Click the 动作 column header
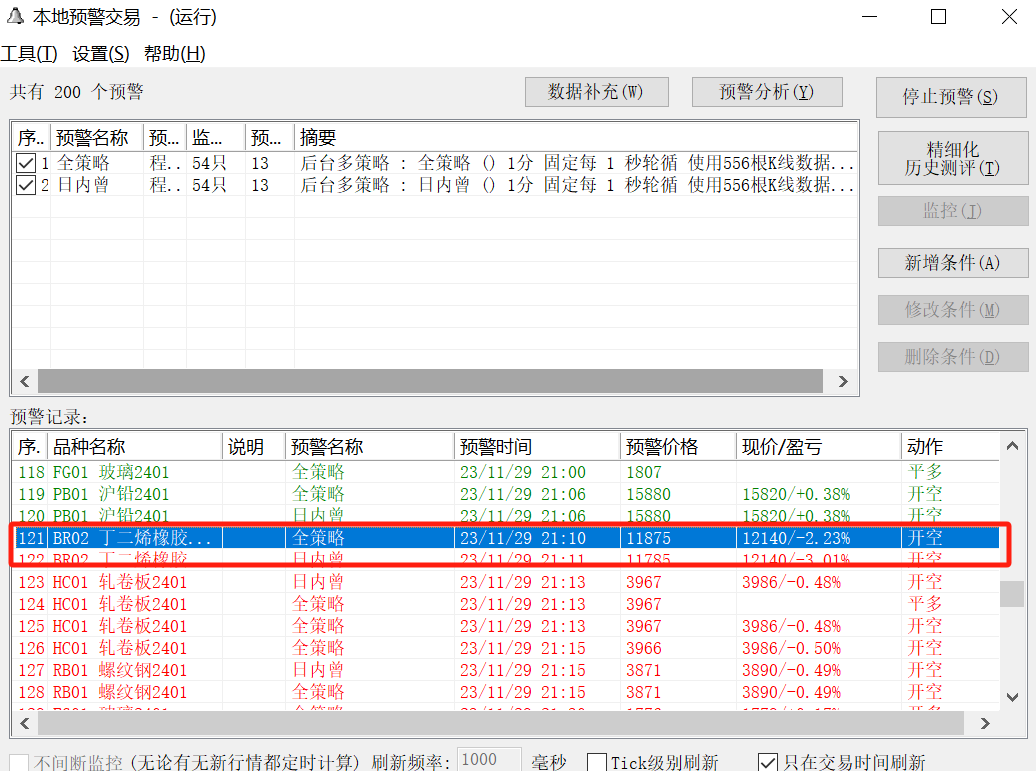This screenshot has width=1036, height=771. click(949, 447)
